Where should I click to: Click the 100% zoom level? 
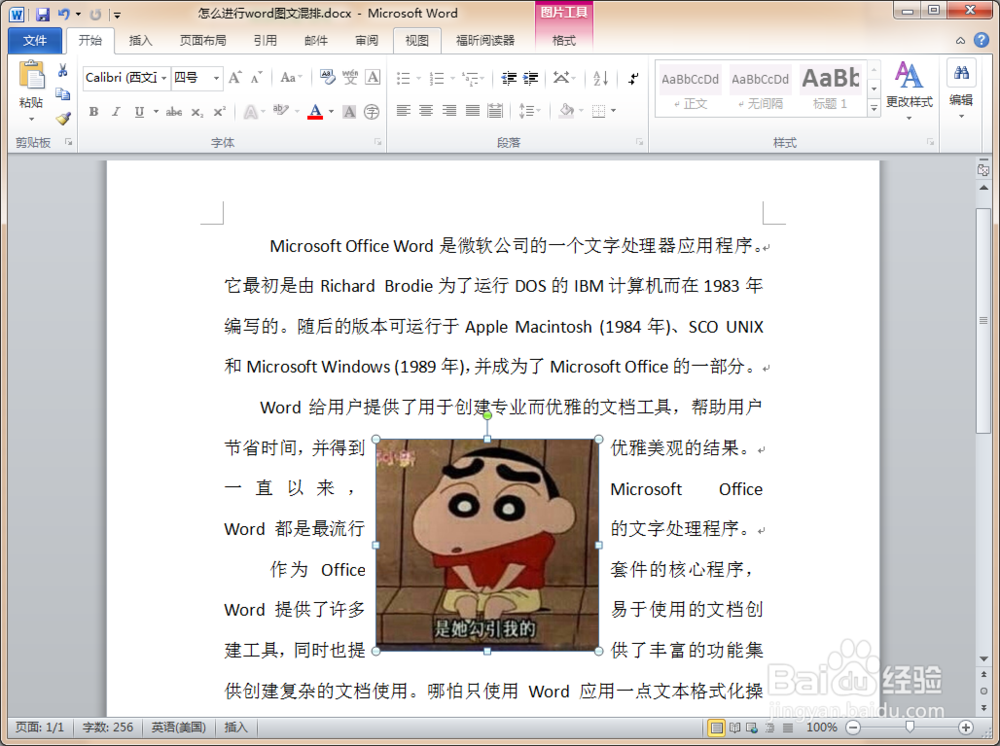tap(821, 728)
